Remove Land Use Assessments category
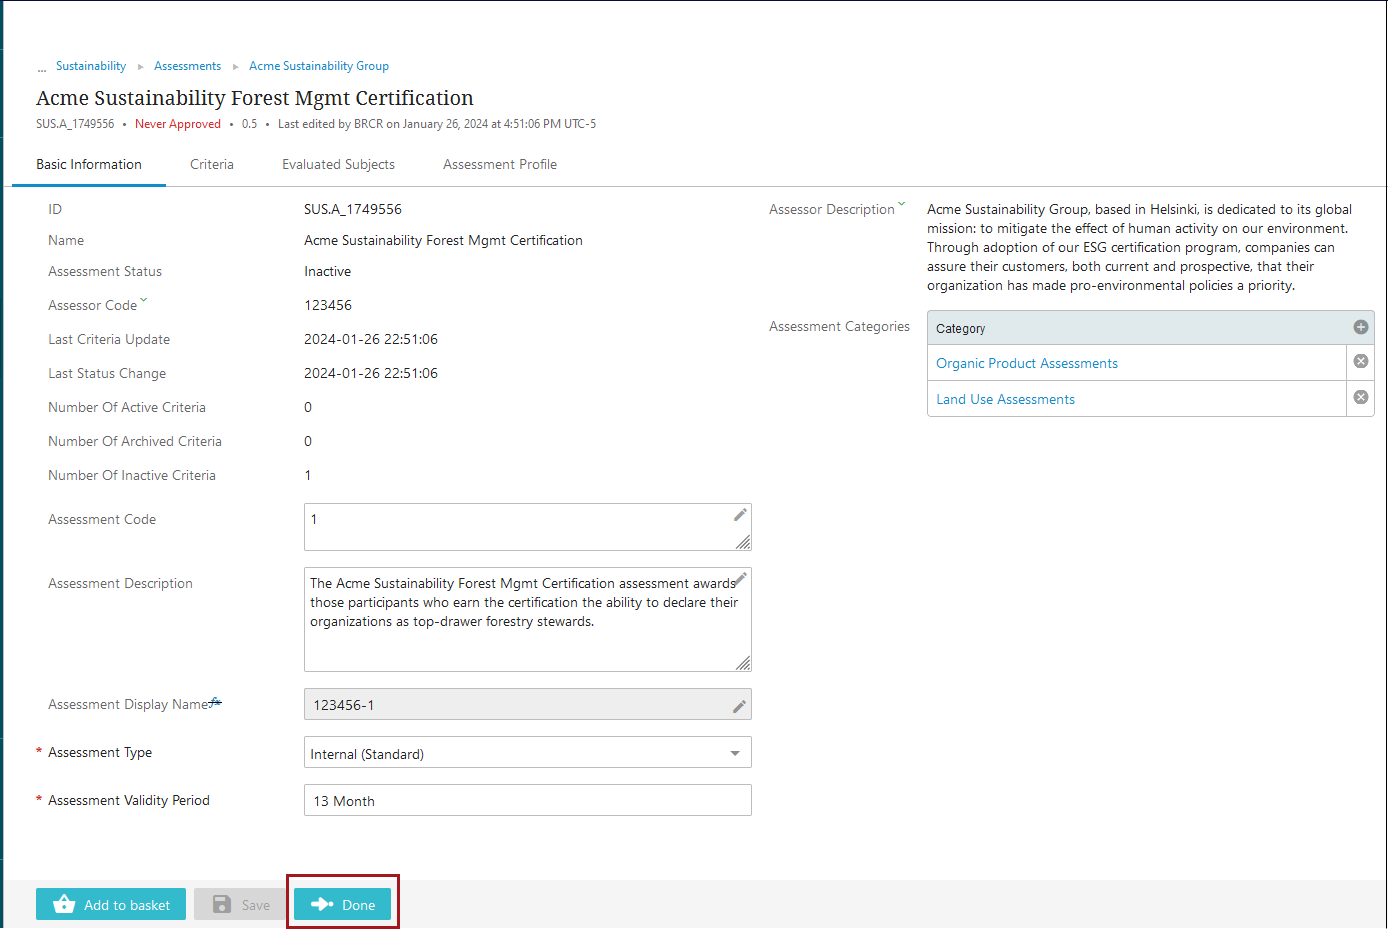The width and height of the screenshot is (1388, 929). 1360,397
